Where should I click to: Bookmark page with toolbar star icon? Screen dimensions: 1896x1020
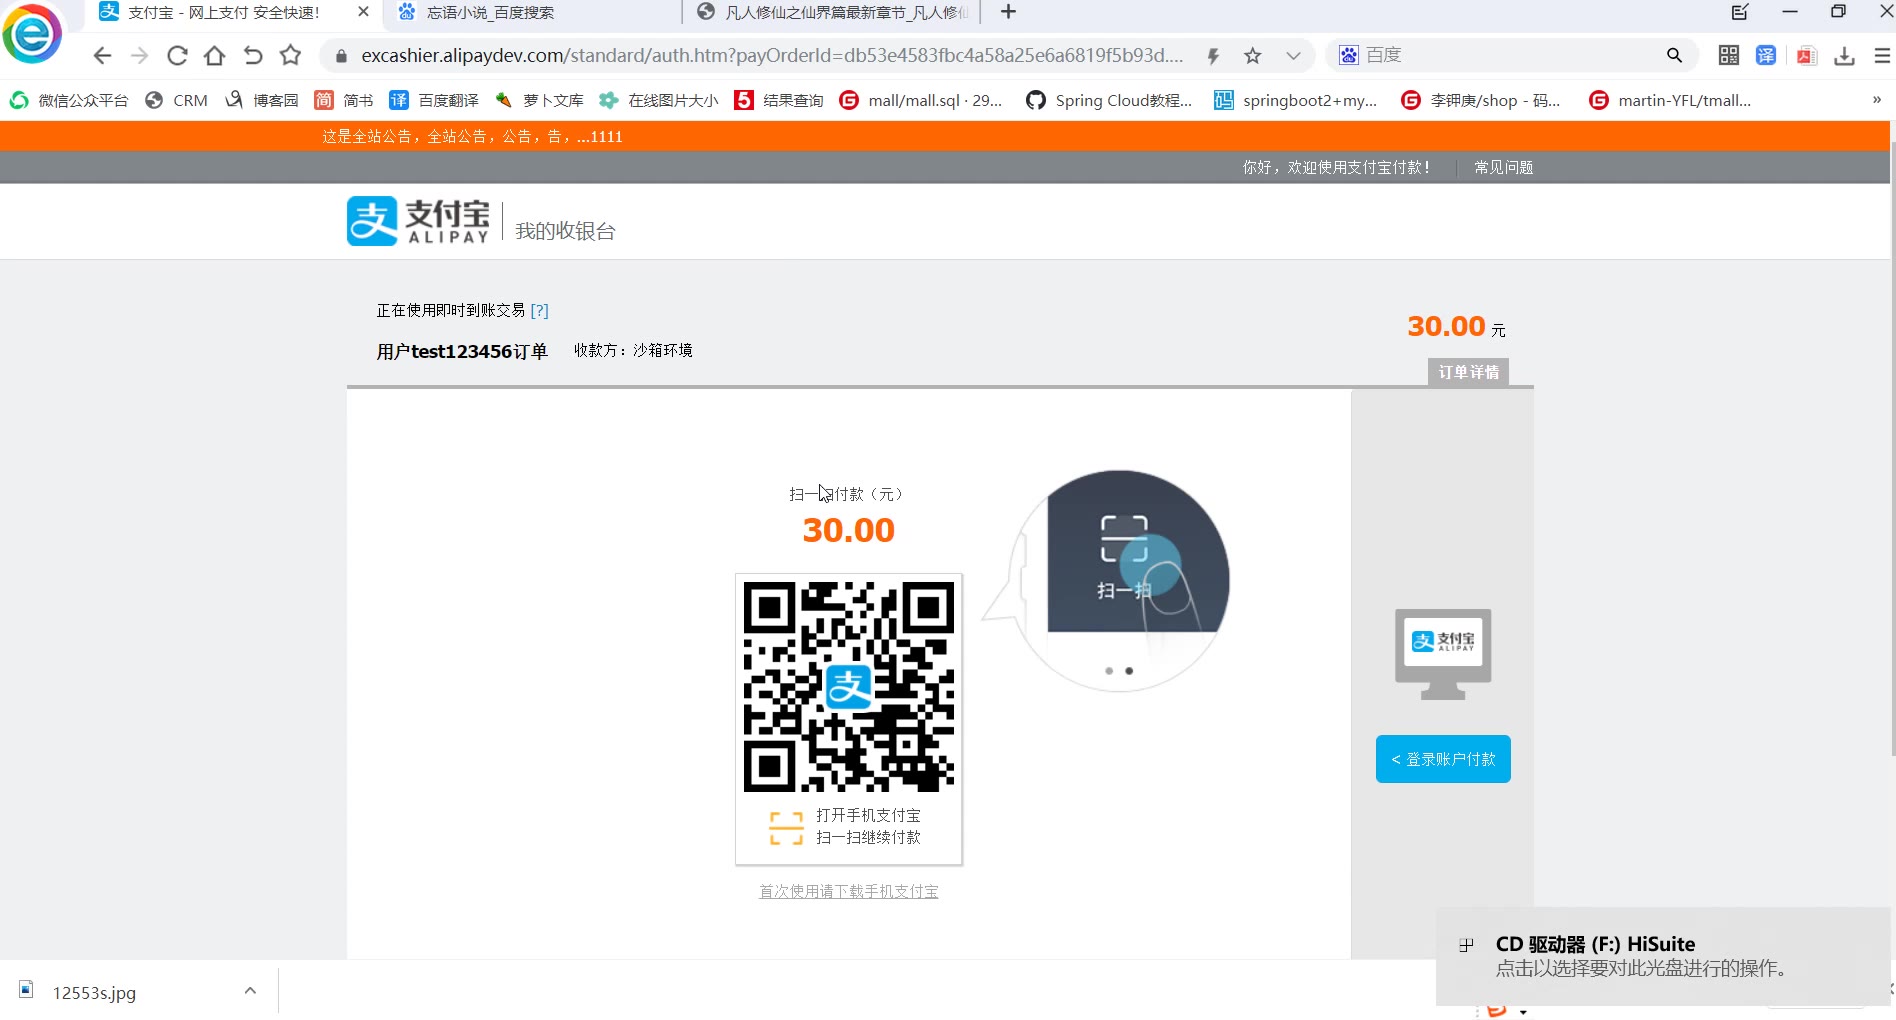[x=290, y=55]
